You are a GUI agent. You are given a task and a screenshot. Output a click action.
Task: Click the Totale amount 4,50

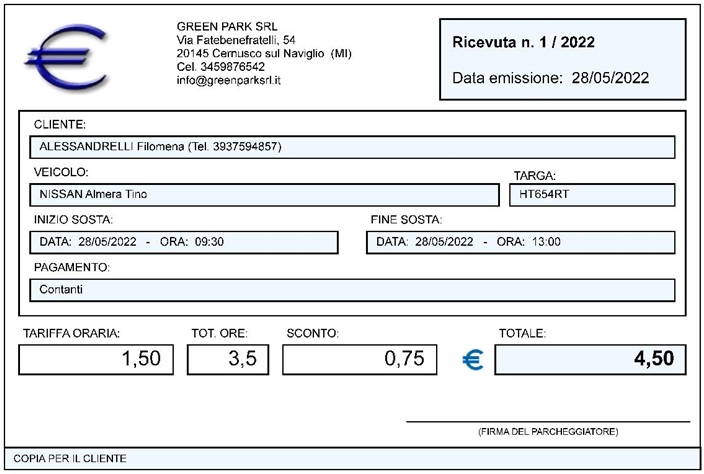(x=590, y=359)
